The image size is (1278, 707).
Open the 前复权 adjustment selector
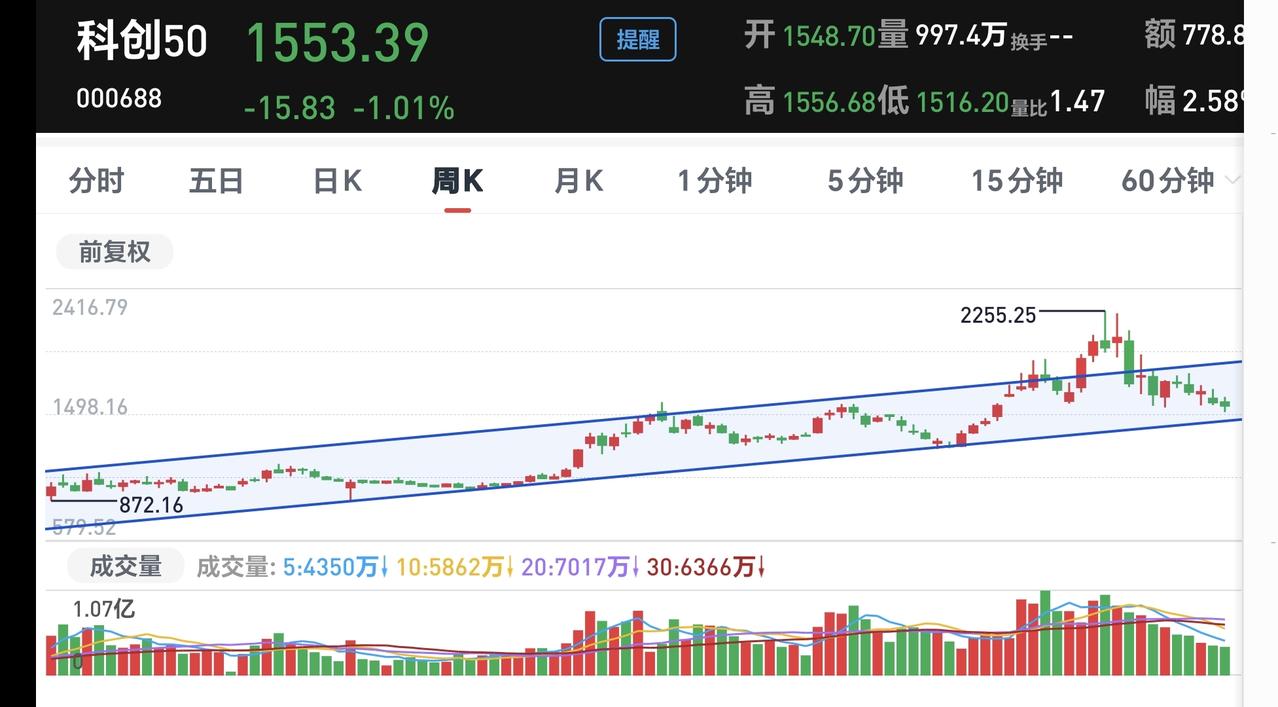pos(114,252)
